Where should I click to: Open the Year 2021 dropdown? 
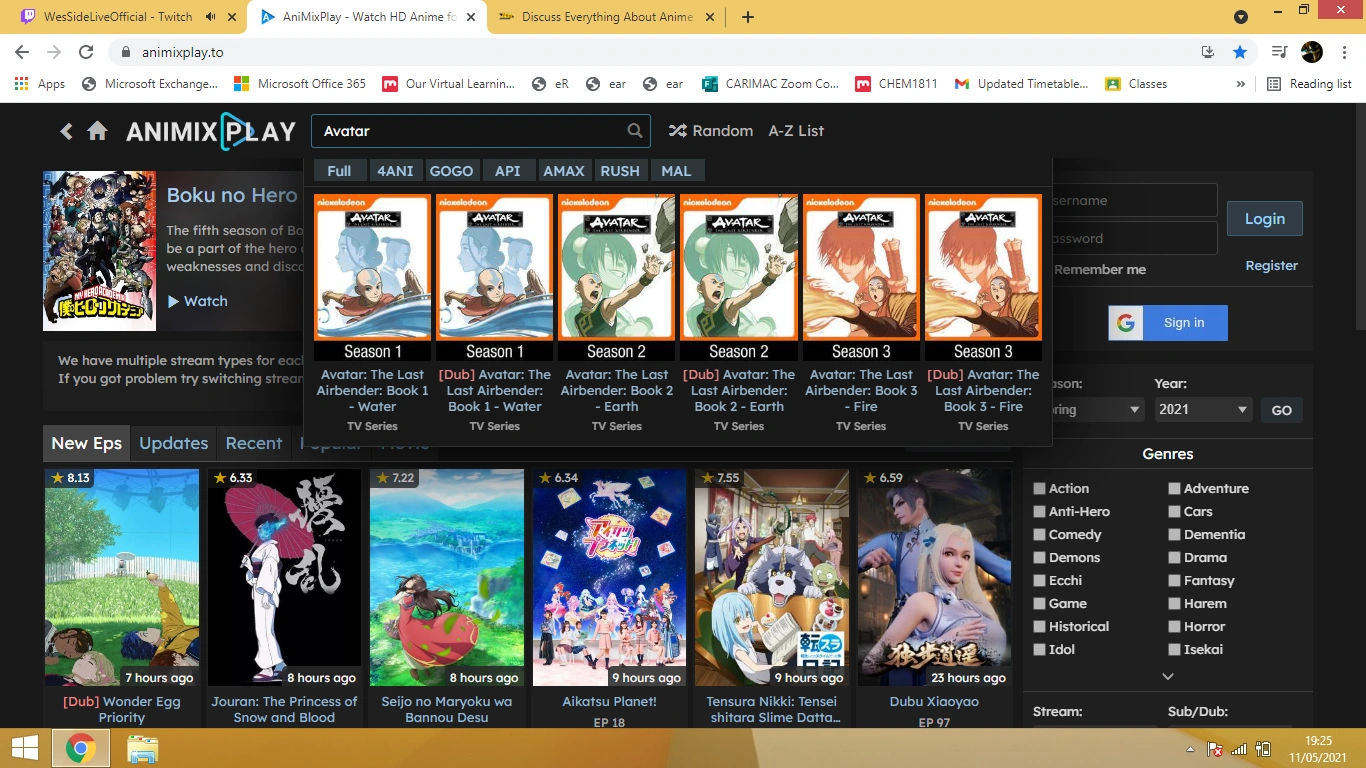point(1203,409)
